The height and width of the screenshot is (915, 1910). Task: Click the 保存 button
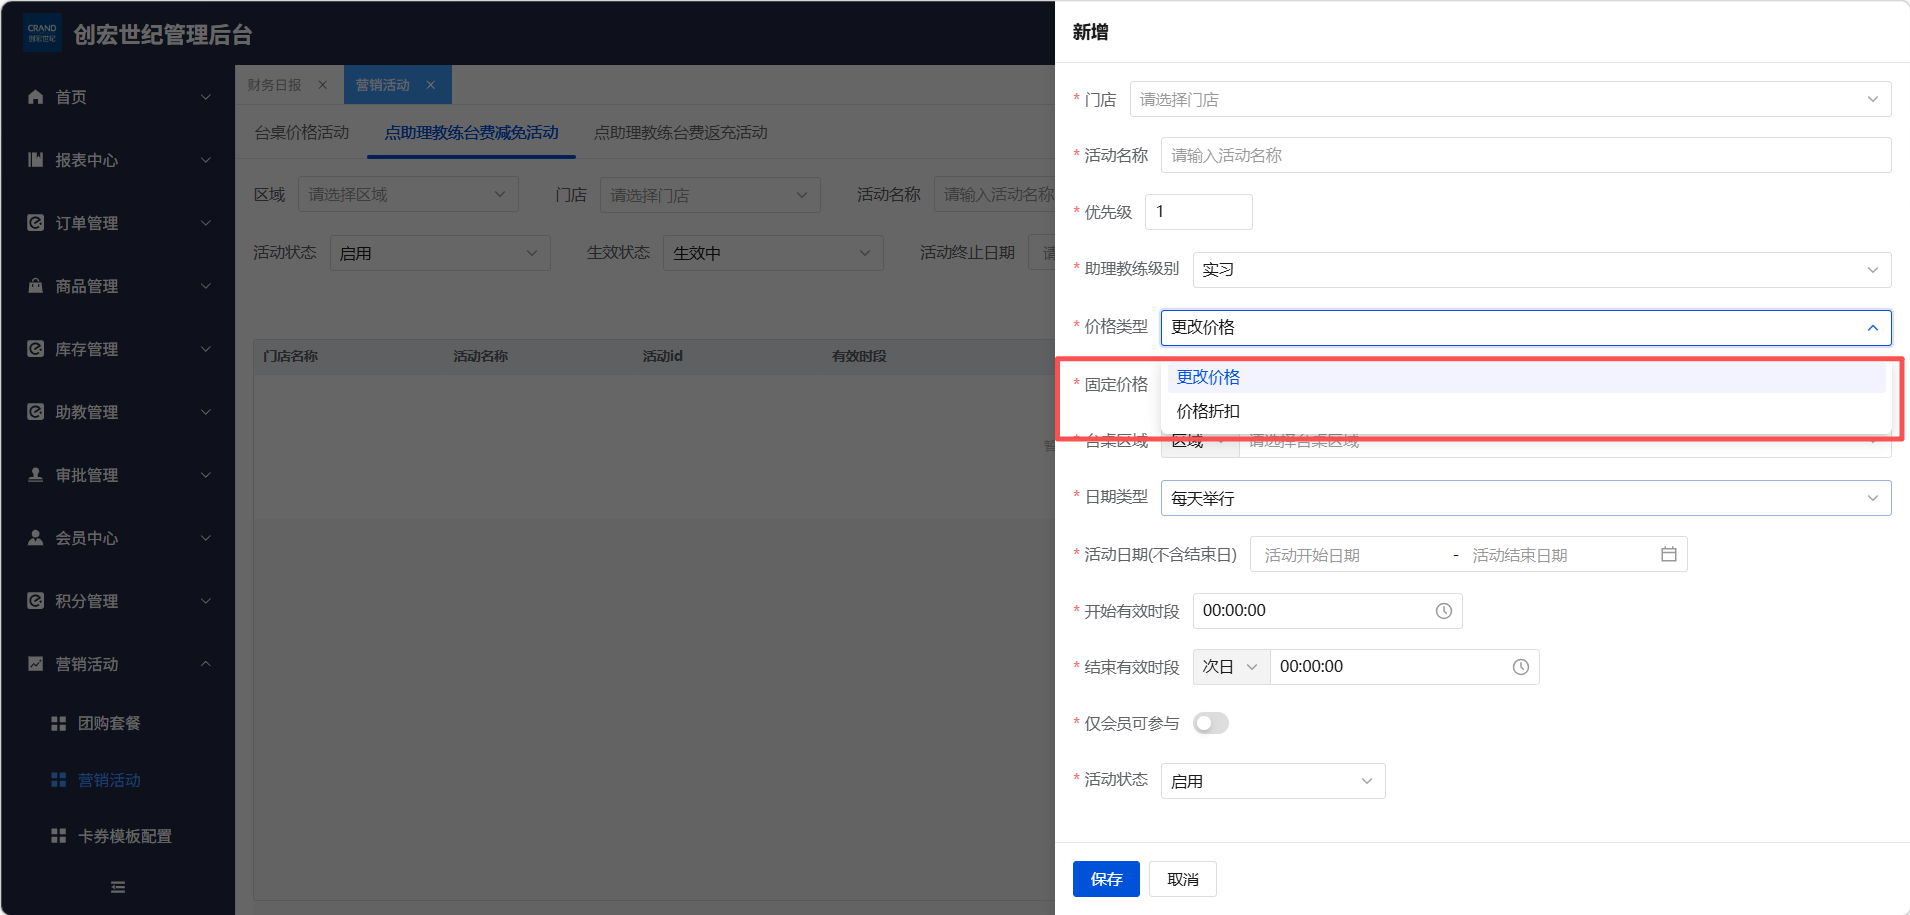click(1106, 879)
